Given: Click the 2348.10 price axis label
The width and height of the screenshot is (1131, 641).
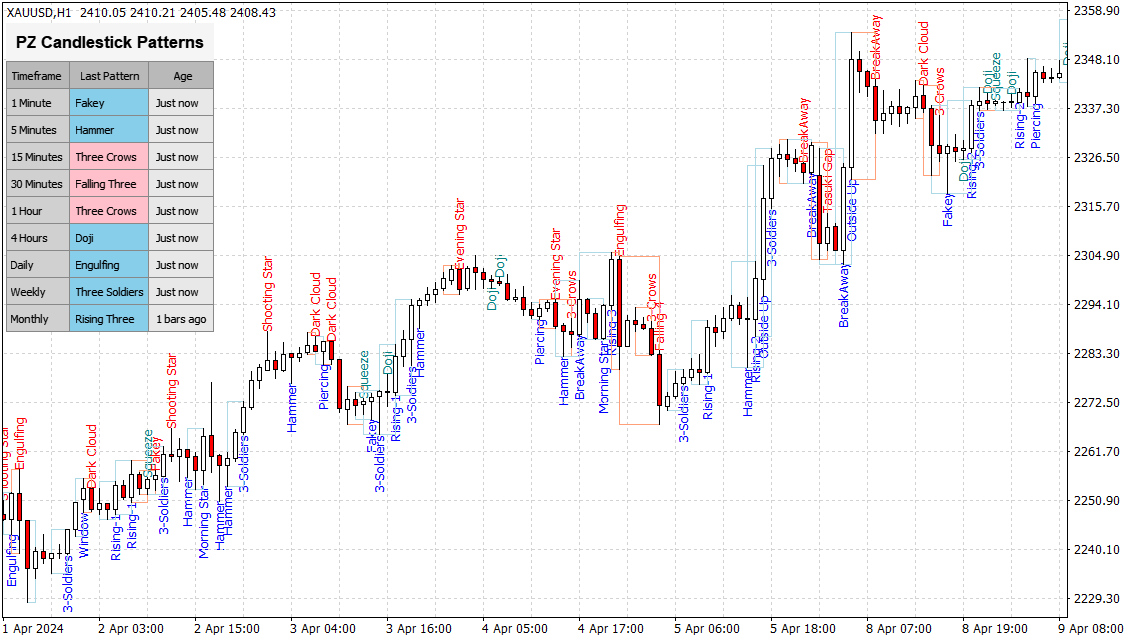Looking at the screenshot, I should coord(1096,60).
